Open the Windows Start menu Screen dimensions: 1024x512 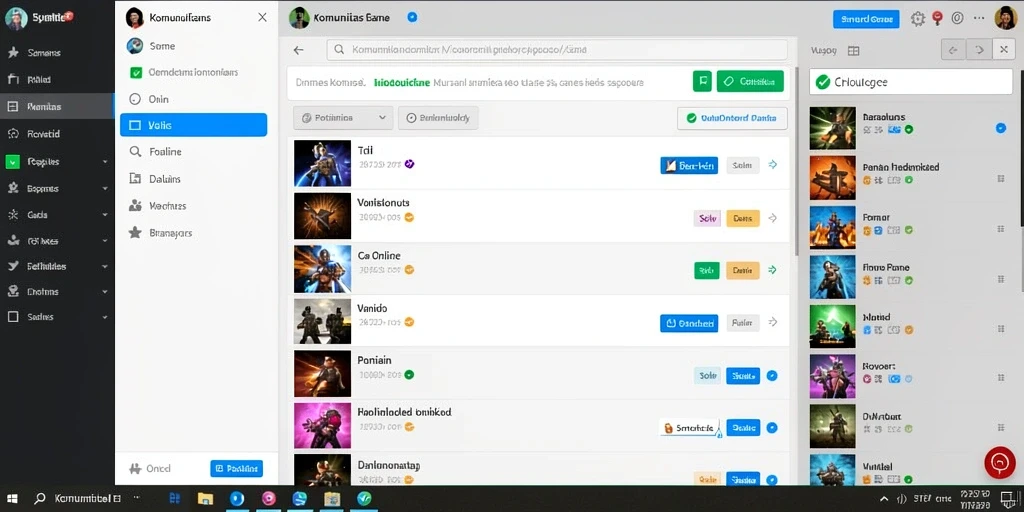click(12, 498)
